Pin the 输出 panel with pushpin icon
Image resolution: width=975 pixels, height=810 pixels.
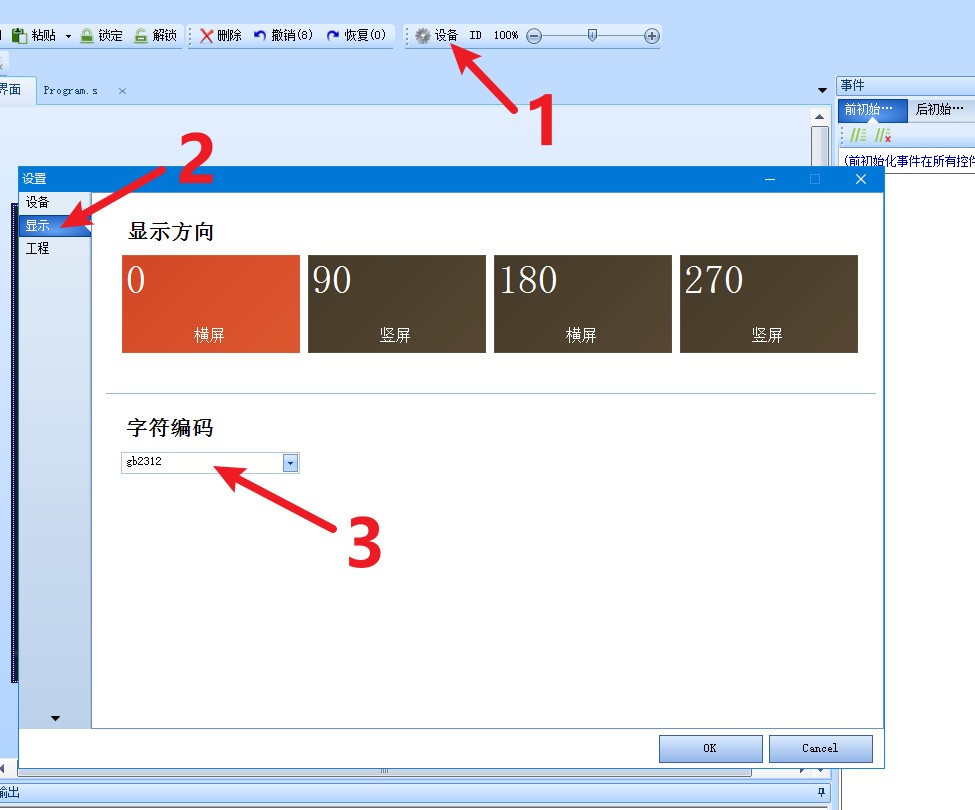tap(822, 793)
